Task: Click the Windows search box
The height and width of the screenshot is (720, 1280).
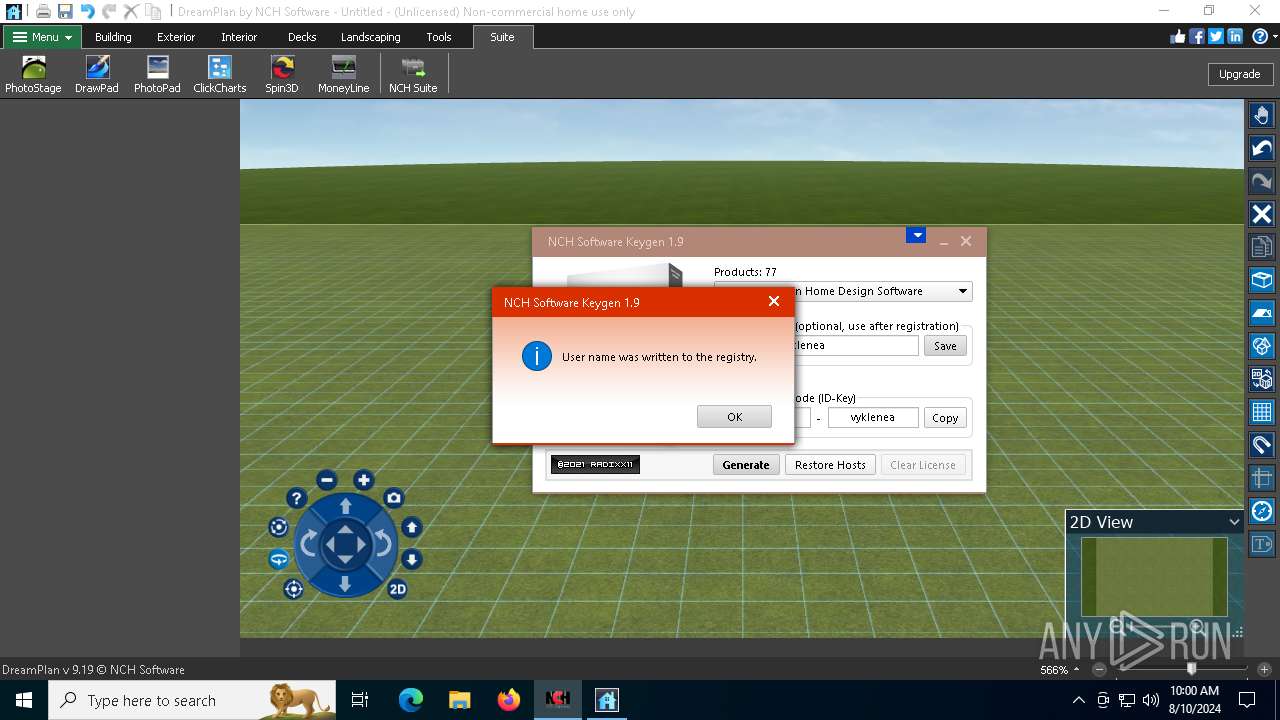Action: coord(192,700)
